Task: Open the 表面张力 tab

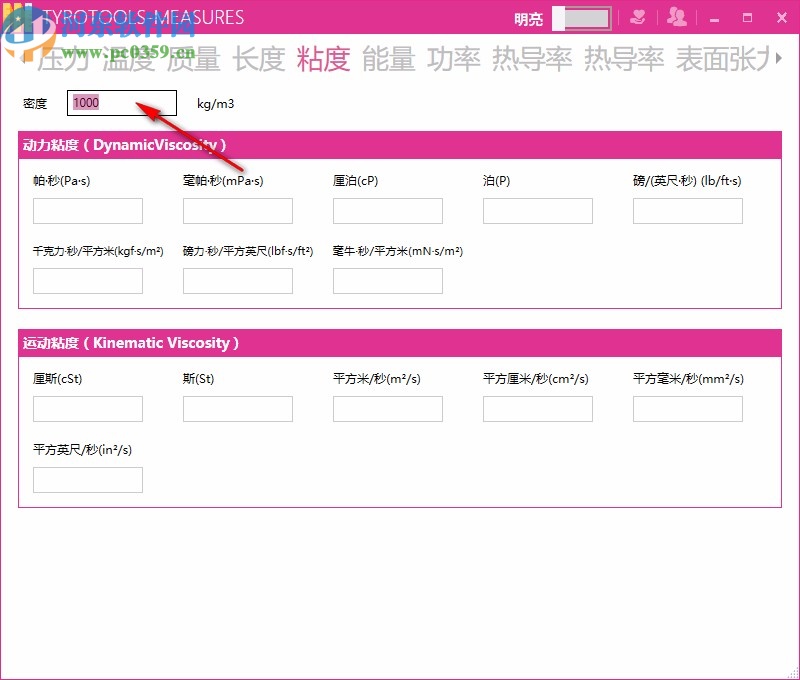Action: click(x=722, y=59)
